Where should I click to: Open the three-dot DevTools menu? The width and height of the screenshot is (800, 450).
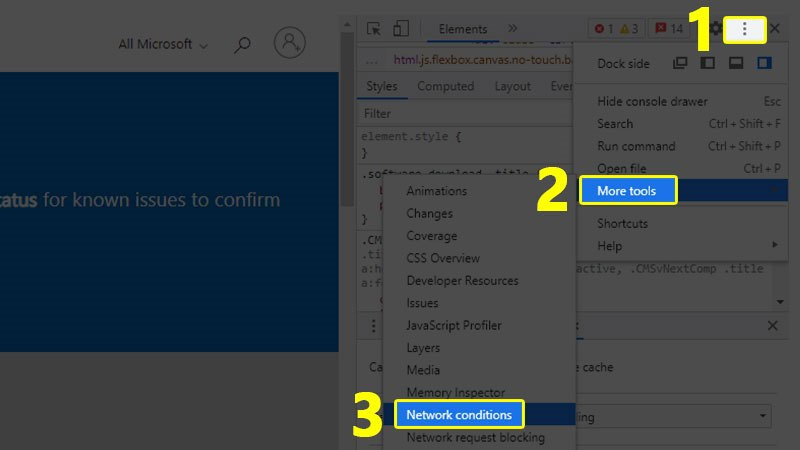744,30
